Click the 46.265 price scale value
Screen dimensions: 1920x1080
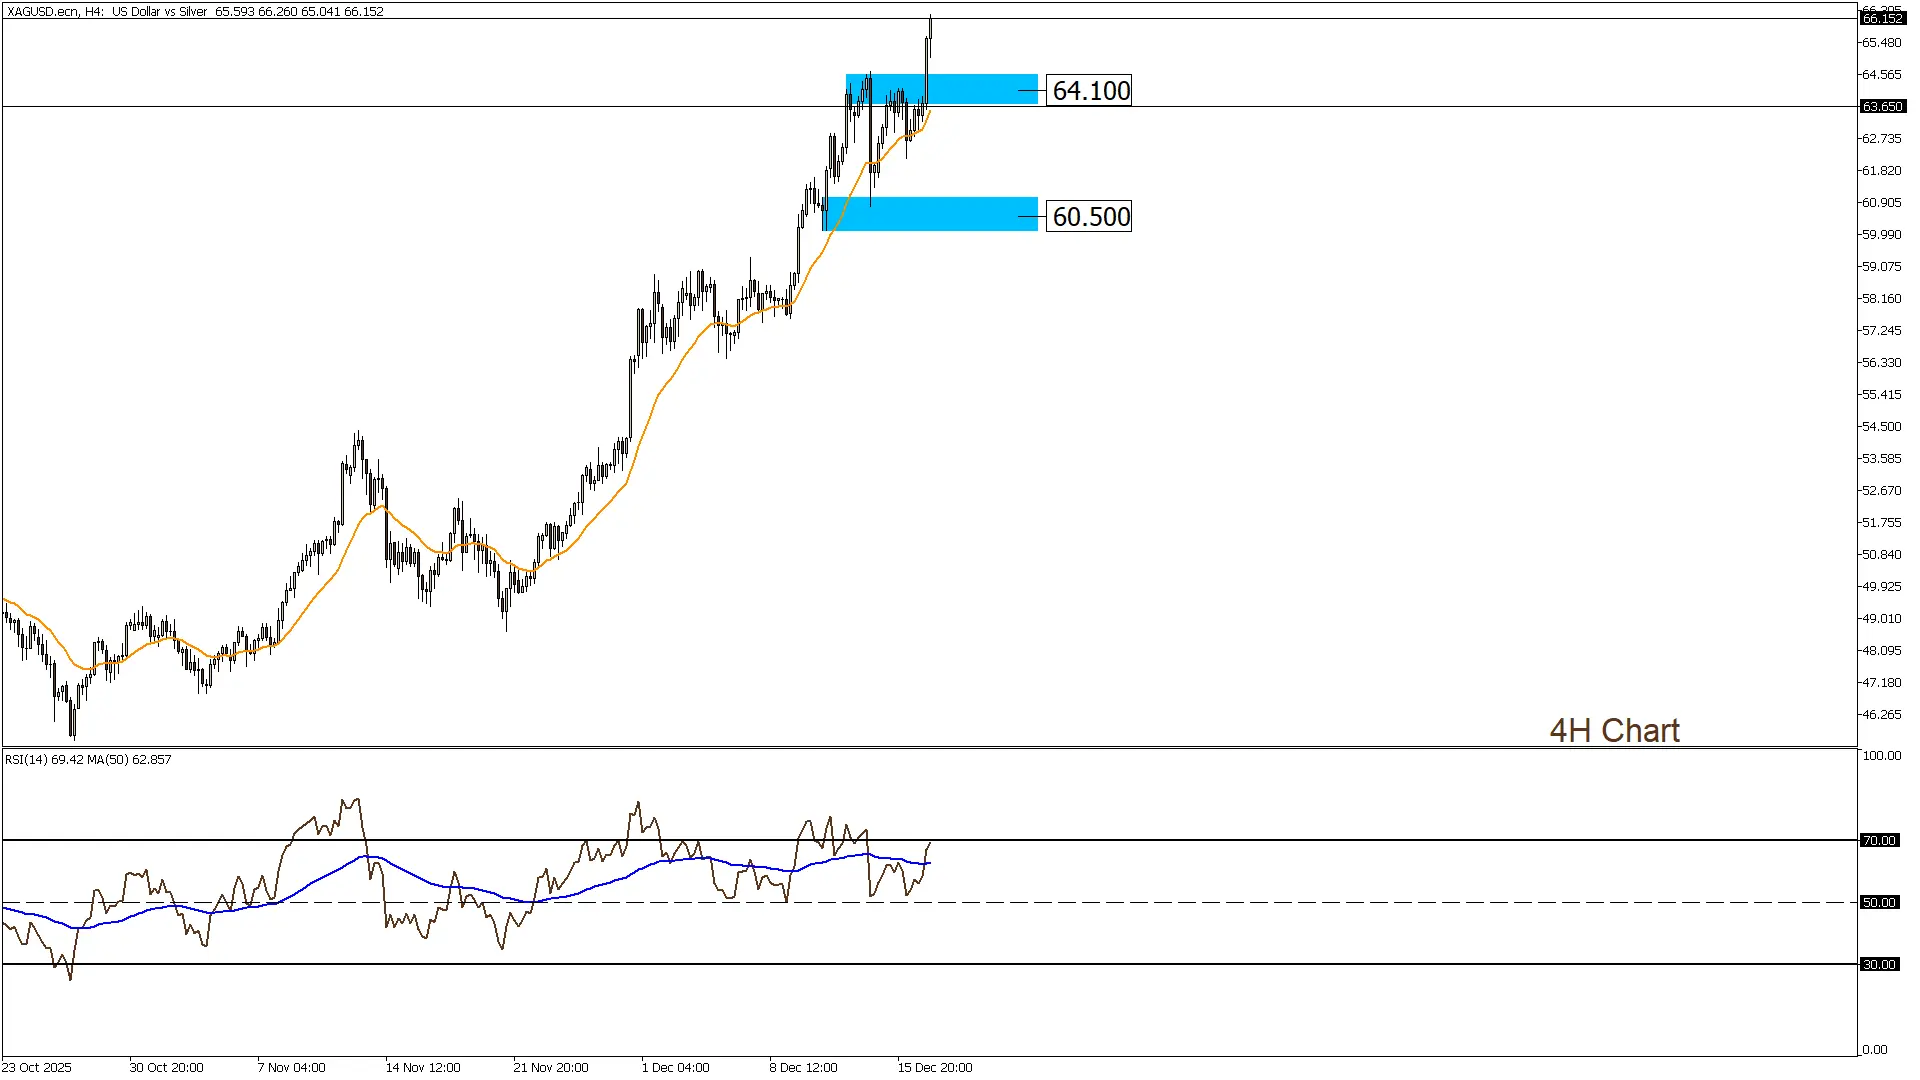click(x=1881, y=715)
